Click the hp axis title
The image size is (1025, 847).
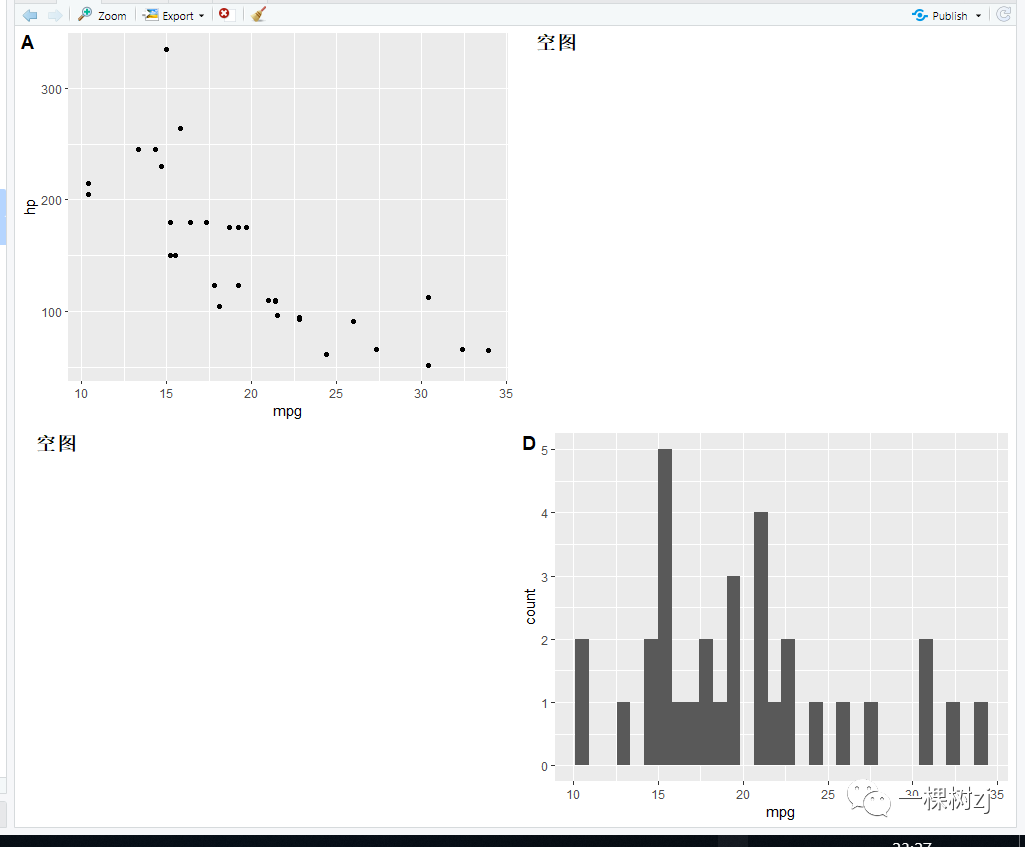click(x=29, y=207)
